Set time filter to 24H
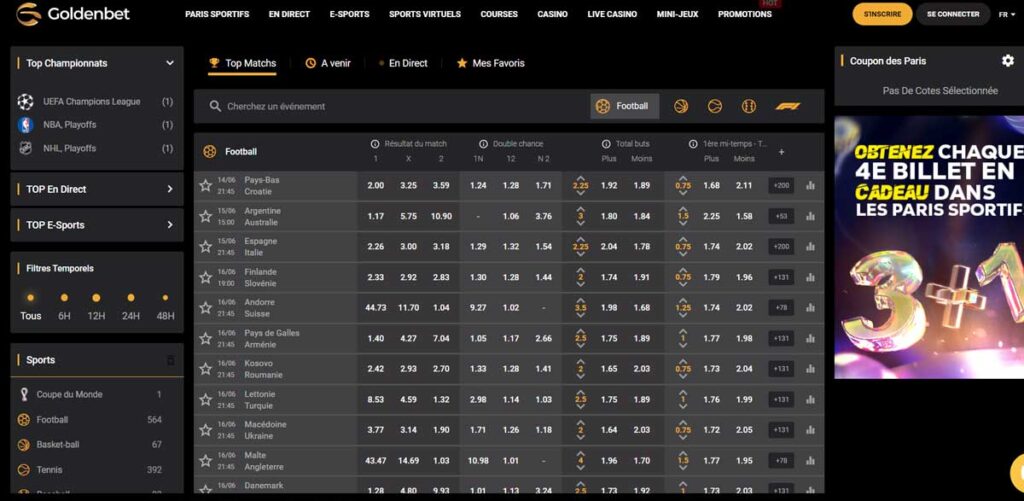The width and height of the screenshot is (1024, 501). click(131, 307)
